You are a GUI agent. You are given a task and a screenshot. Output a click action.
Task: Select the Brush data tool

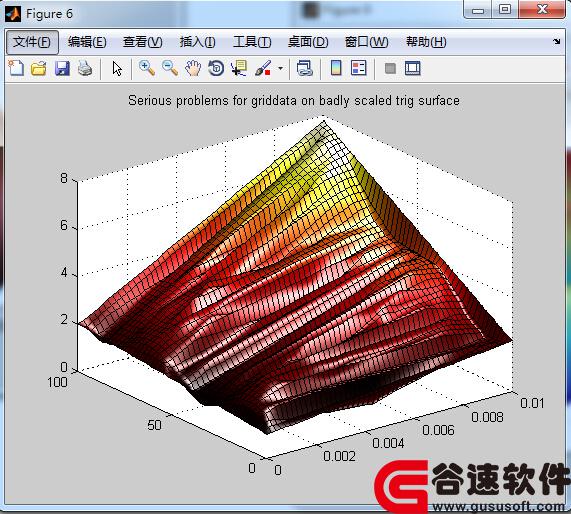click(263, 68)
